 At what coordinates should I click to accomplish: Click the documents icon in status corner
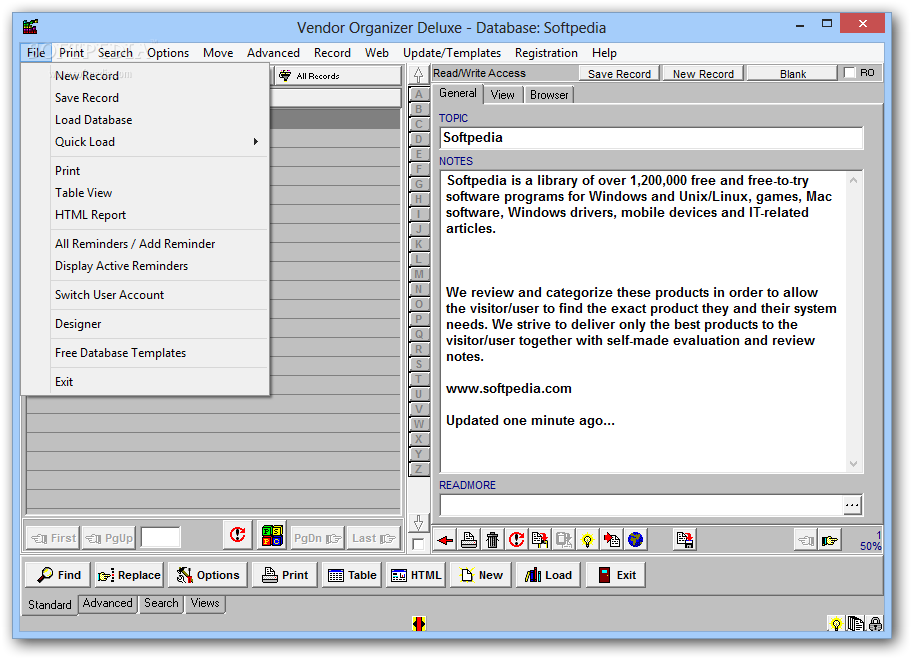point(856,624)
